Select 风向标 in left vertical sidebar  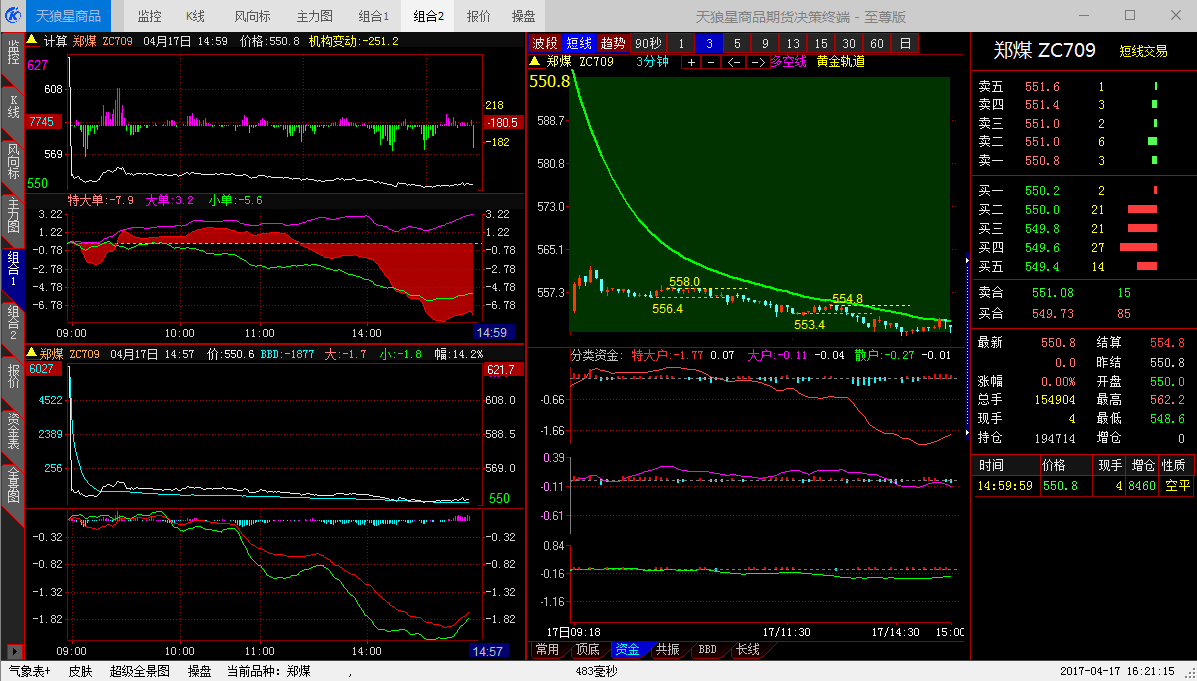coord(13,161)
